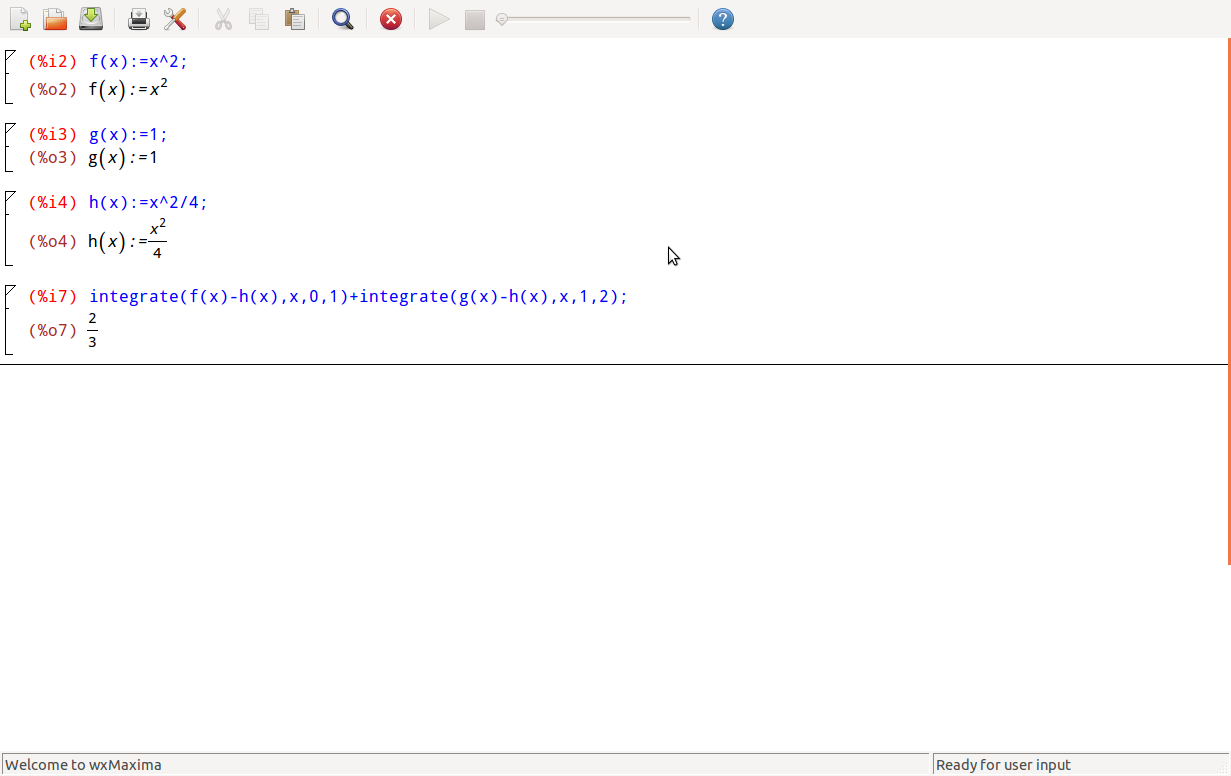This screenshot has height=776, width=1231.
Task: Select the (%o3) output g(x):=1
Action: click(123, 157)
